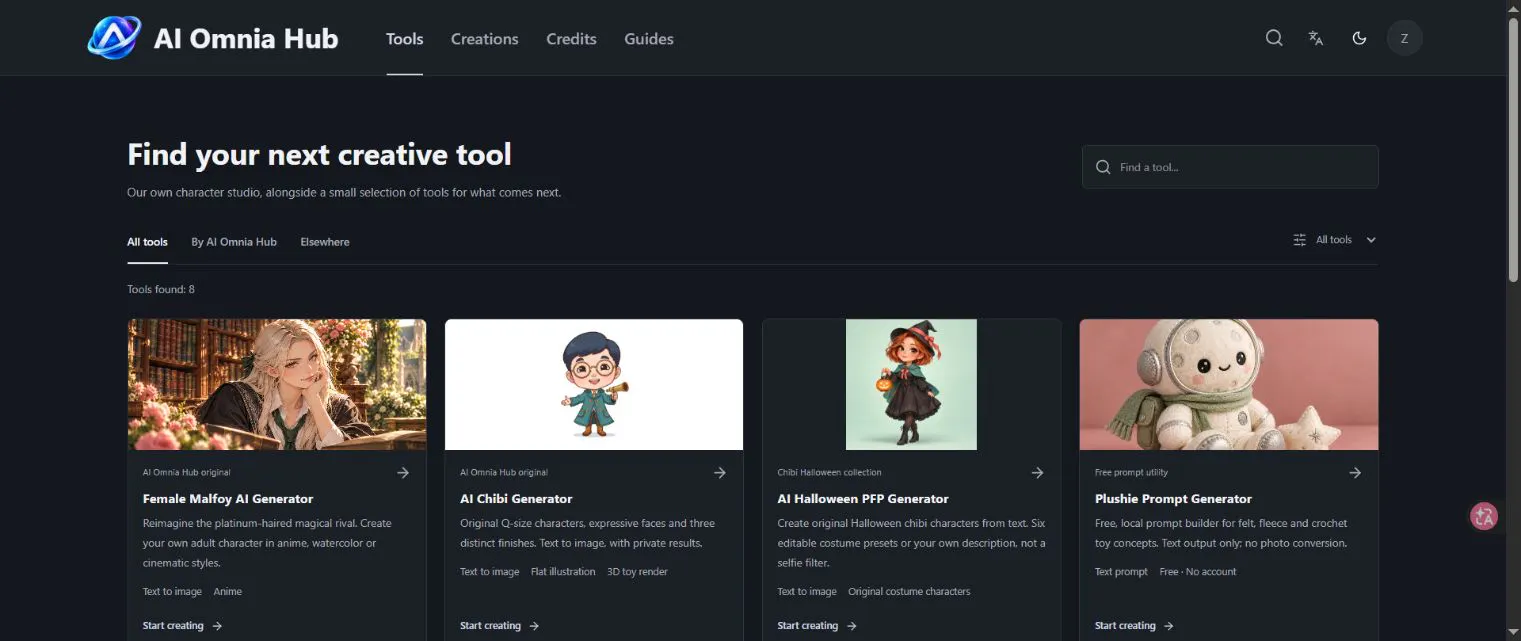Click the 'Free · No account' tag
This screenshot has width=1521, height=641.
[x=1198, y=572]
